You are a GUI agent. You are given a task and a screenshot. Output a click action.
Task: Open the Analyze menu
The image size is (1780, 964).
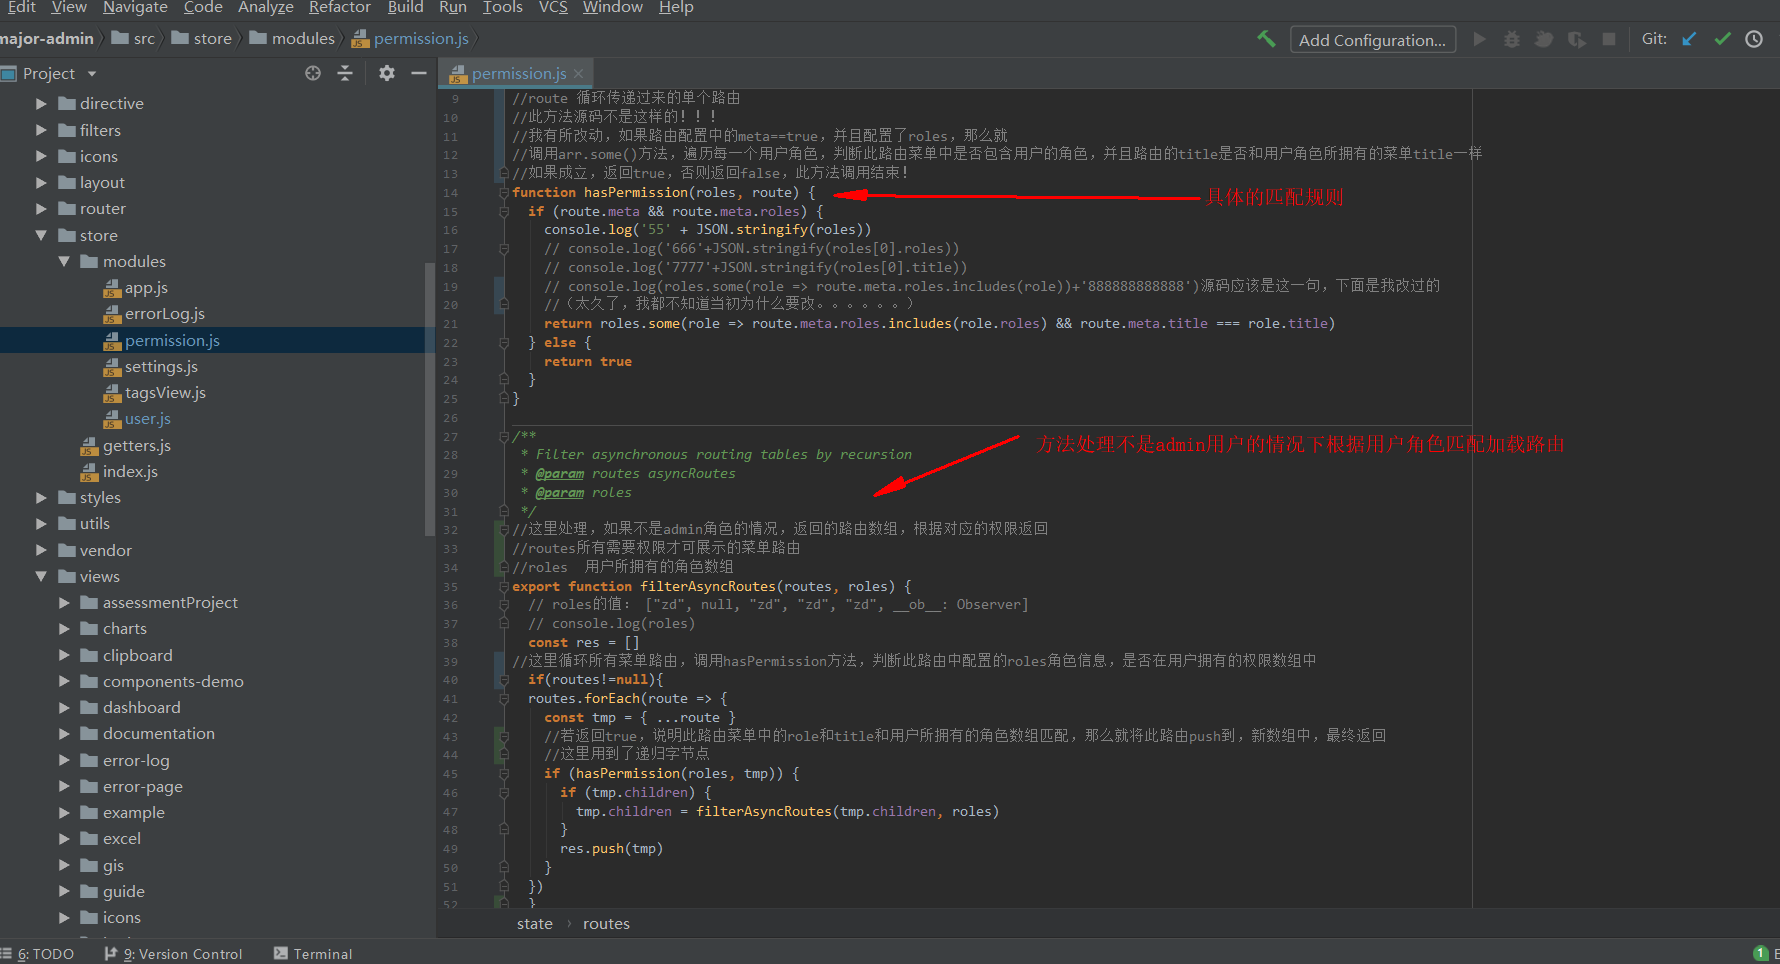click(266, 8)
